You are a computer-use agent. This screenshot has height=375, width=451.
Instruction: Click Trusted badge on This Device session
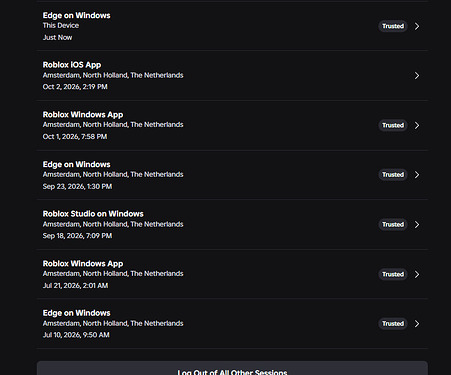(393, 26)
